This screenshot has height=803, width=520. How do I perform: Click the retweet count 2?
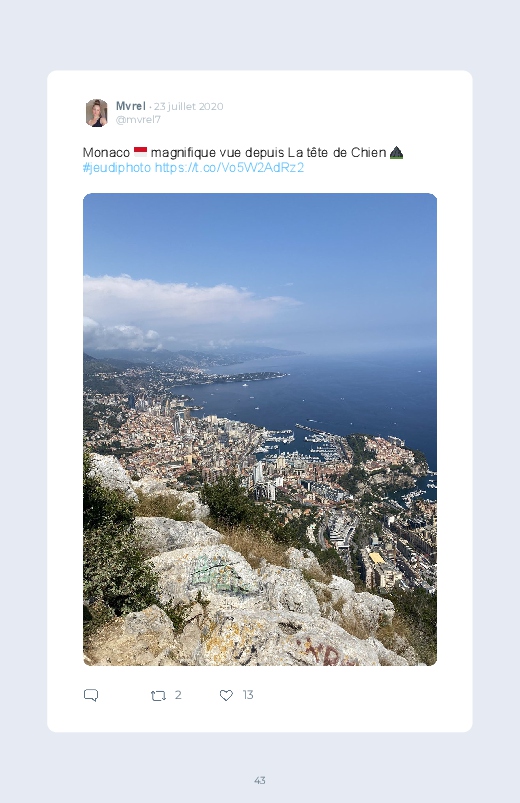(178, 695)
